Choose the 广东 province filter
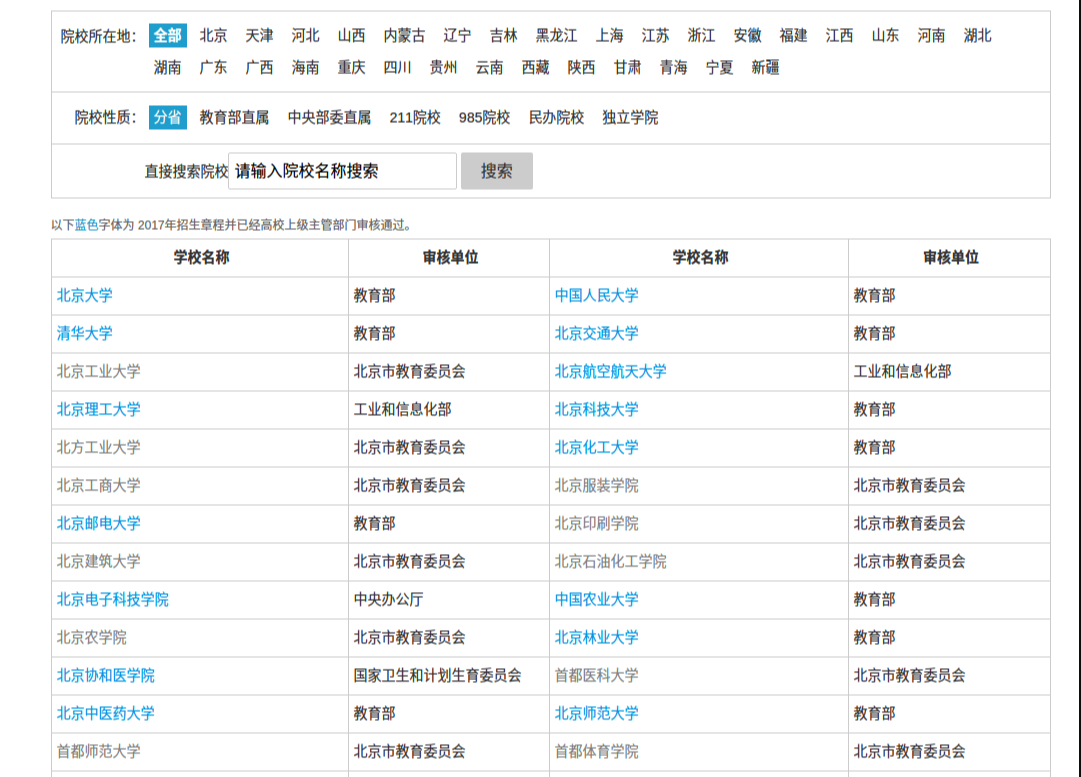Image resolution: width=1081 pixels, height=777 pixels. (x=213, y=67)
